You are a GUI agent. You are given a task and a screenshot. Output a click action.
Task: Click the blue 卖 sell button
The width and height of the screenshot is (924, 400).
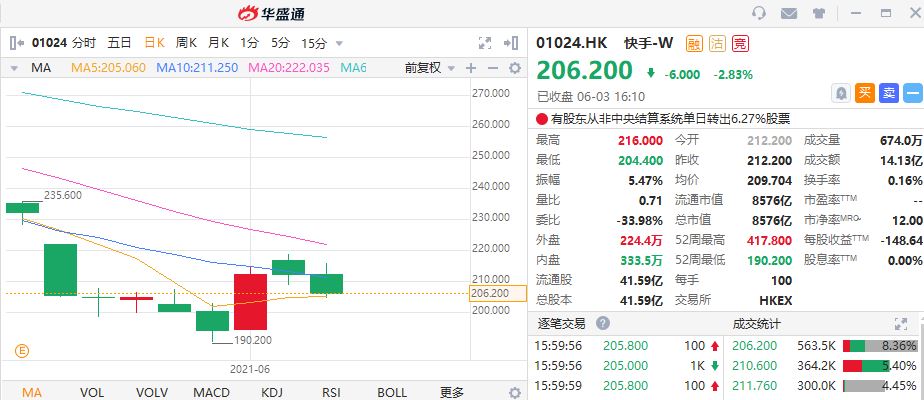point(888,93)
